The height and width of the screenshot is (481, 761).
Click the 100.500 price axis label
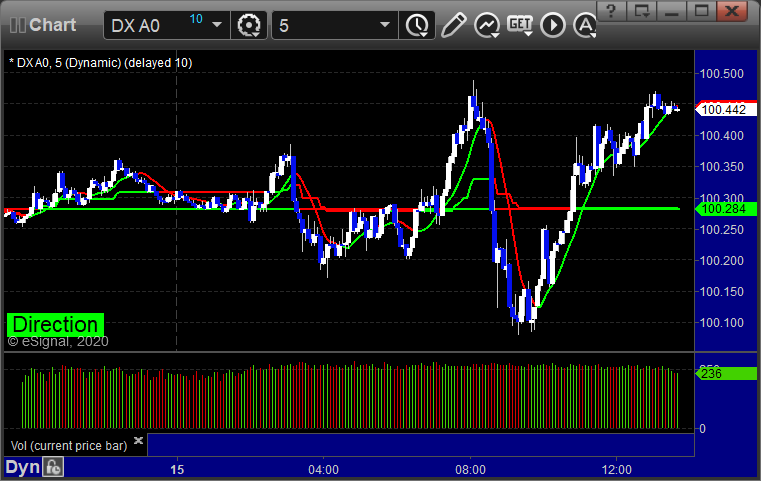722,74
